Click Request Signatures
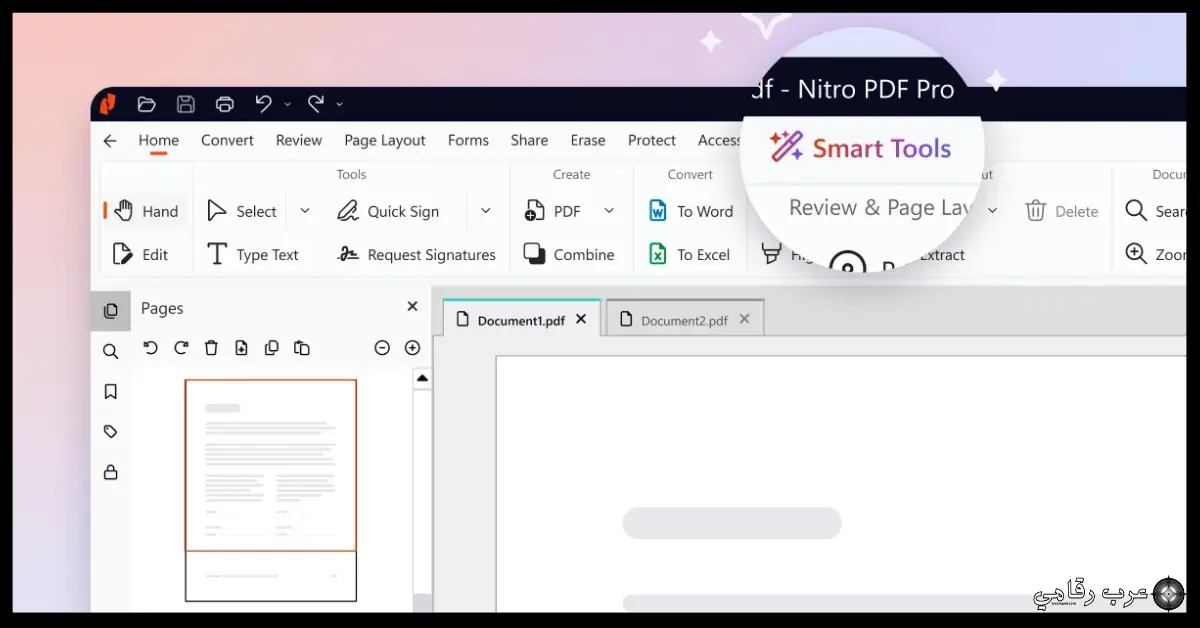 click(416, 254)
